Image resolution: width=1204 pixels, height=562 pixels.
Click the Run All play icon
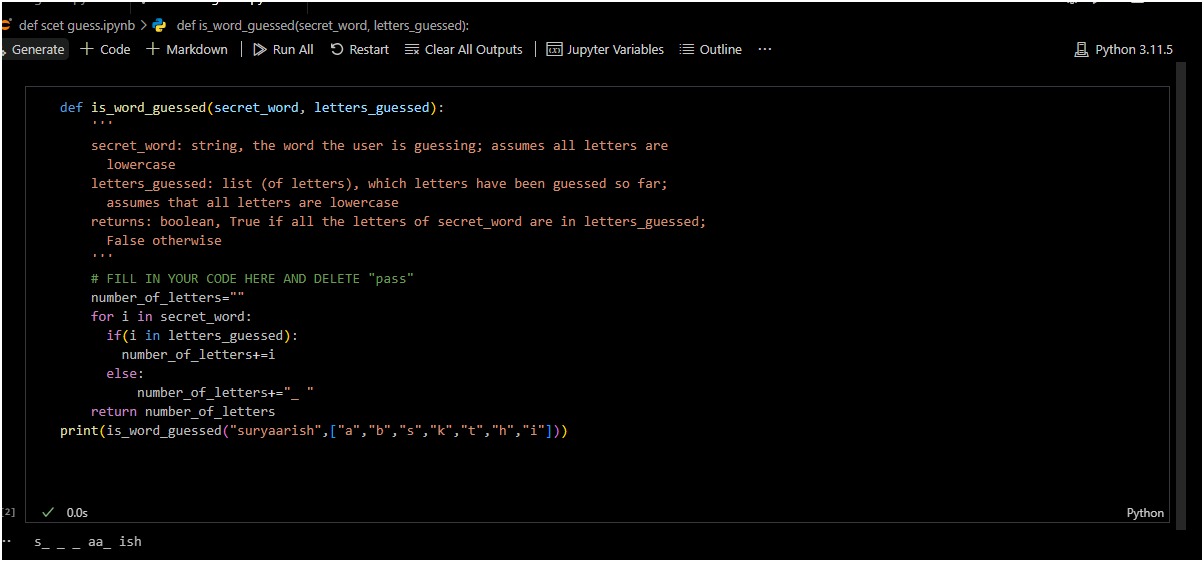pyautogui.click(x=260, y=50)
